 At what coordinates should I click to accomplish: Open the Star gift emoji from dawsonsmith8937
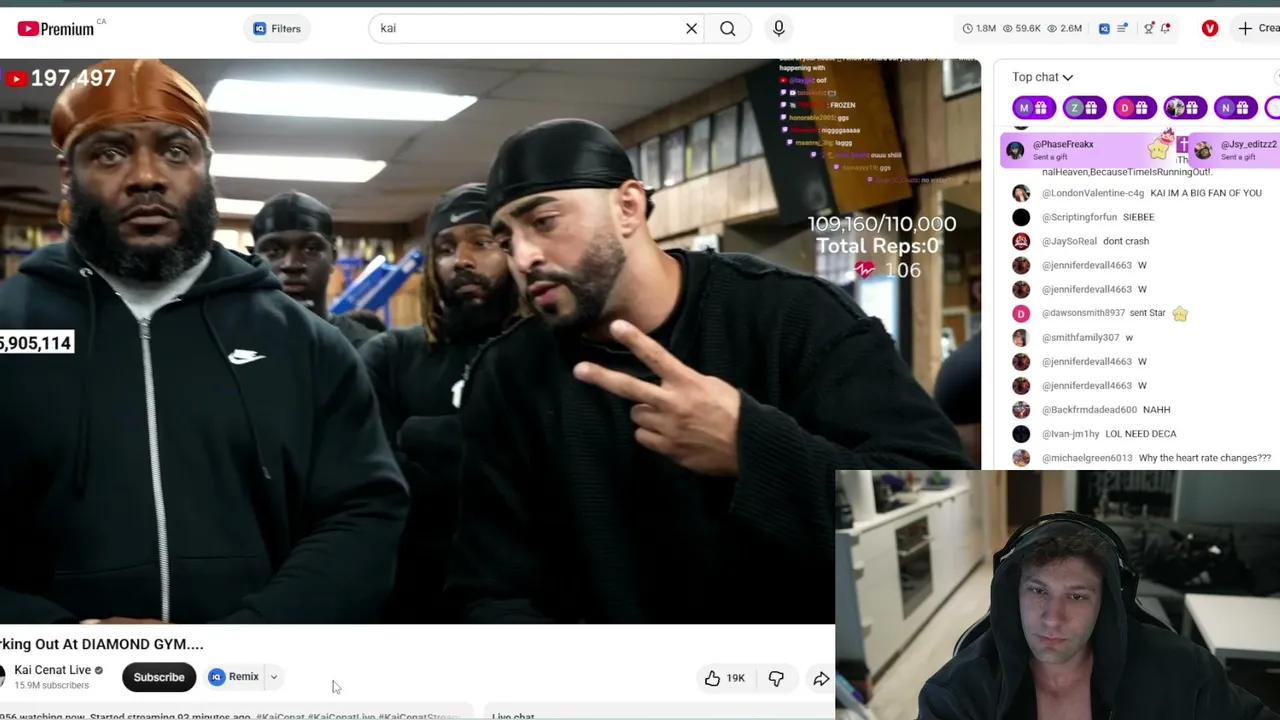pyautogui.click(x=1180, y=313)
